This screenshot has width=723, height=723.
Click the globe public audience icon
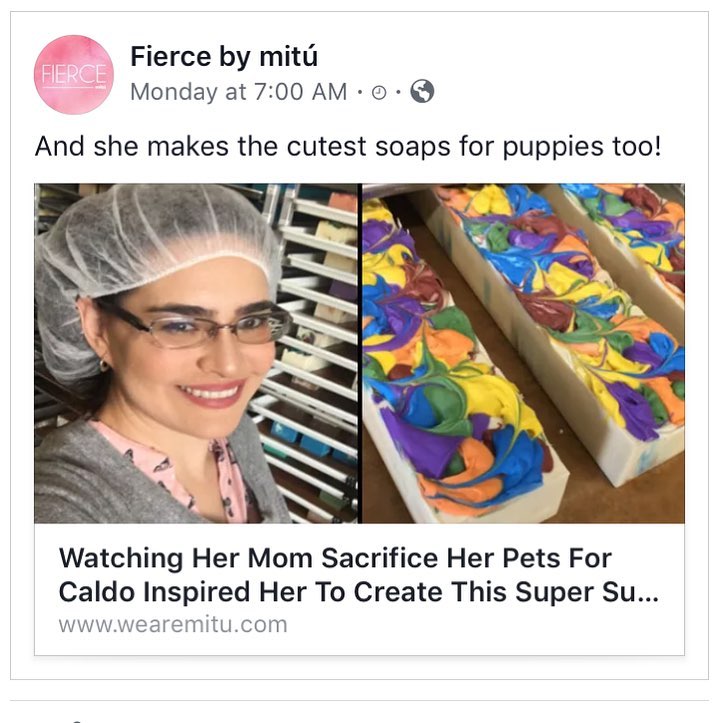pos(422,92)
